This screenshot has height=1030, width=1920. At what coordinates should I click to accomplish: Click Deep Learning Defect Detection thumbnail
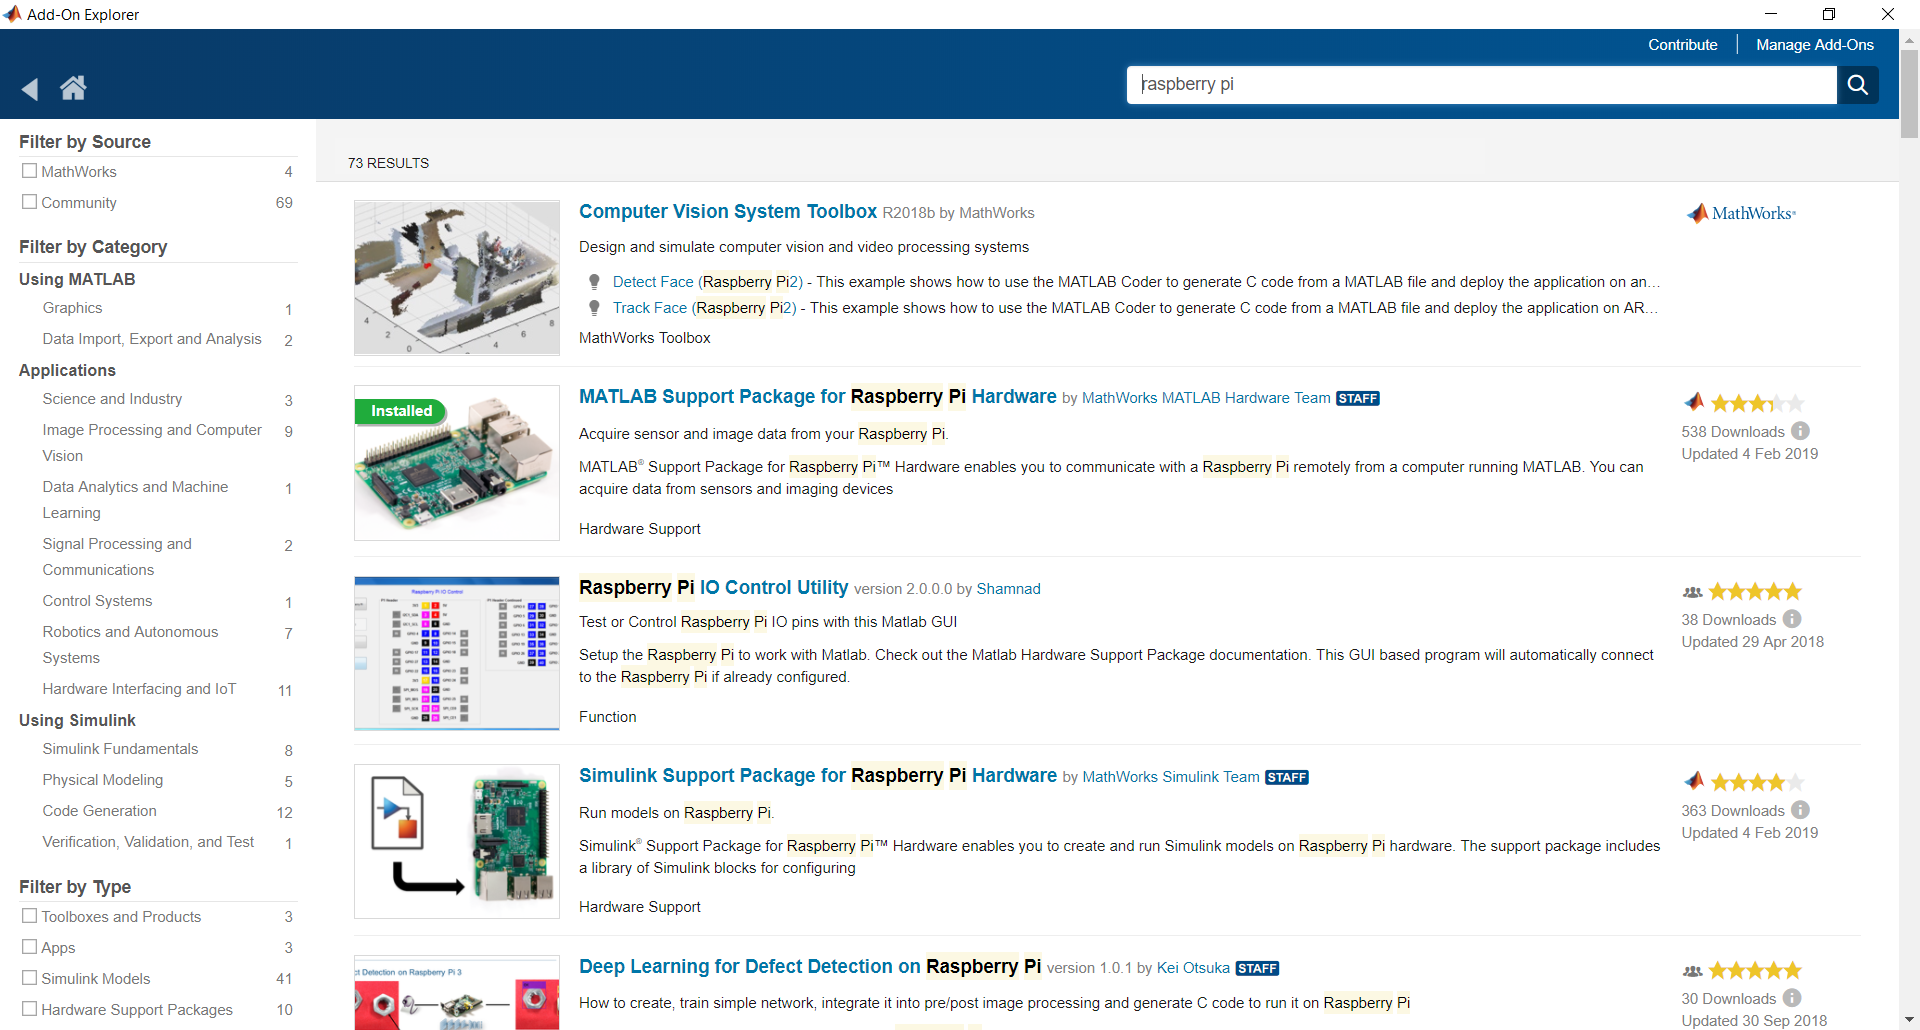pyautogui.click(x=457, y=993)
